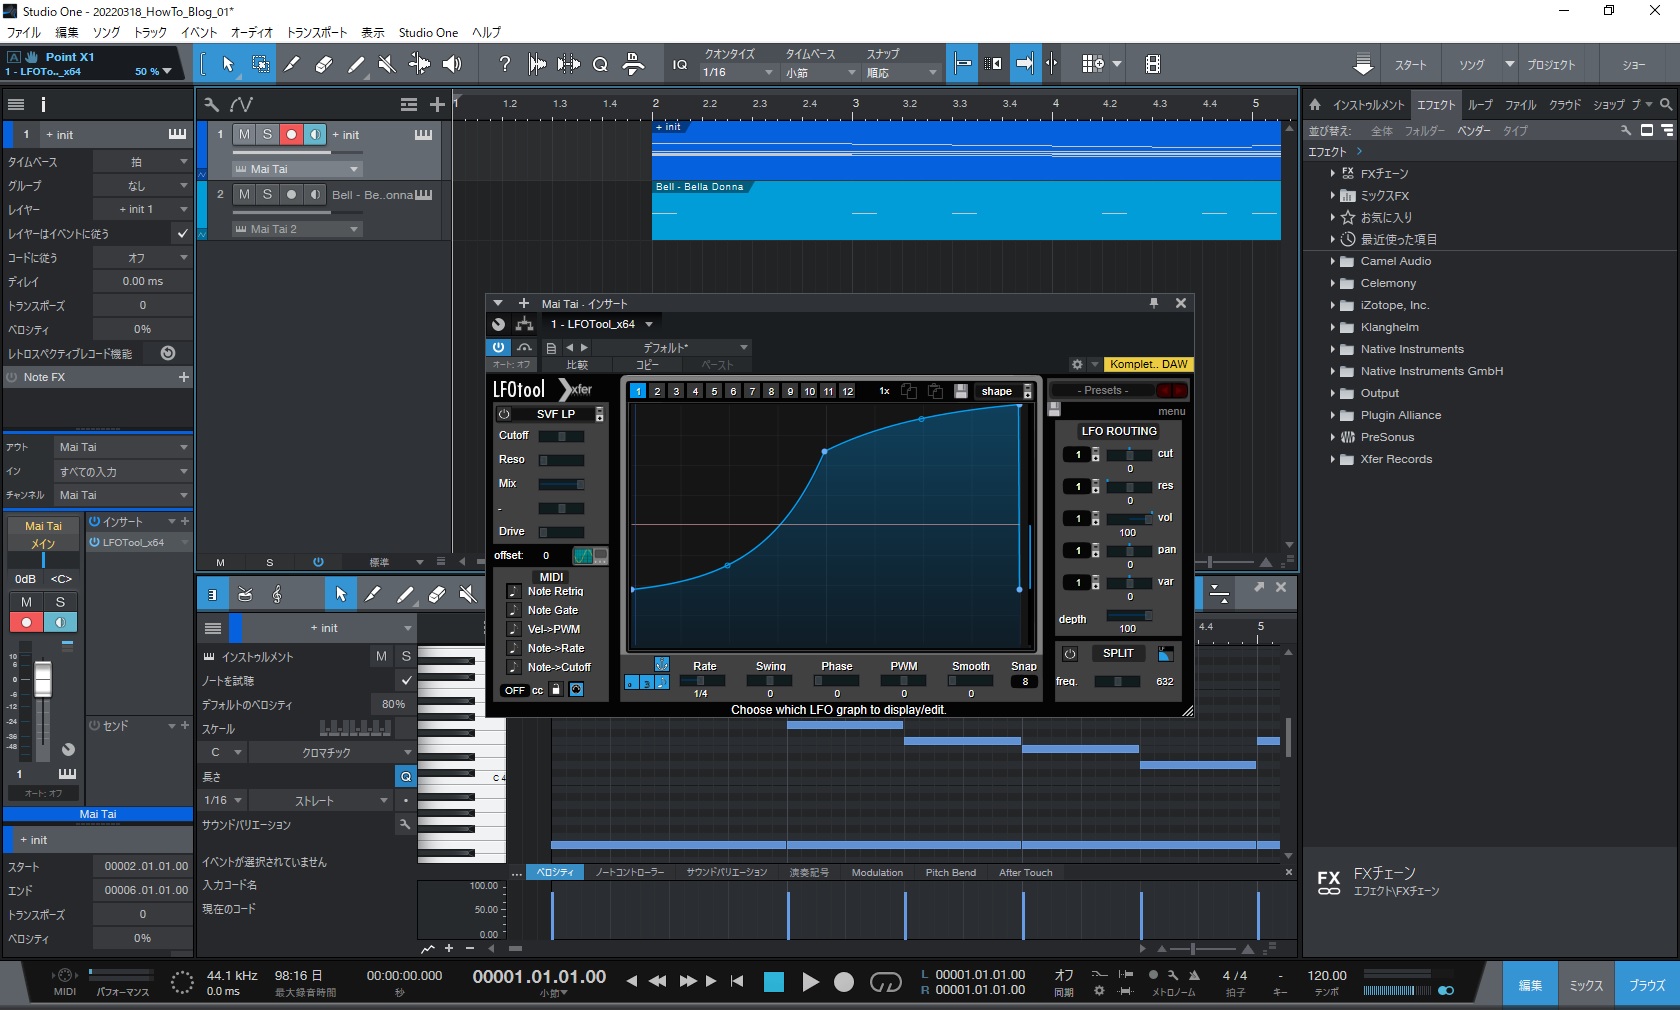Switch to Pitch Bend automation tab
This screenshot has width=1680, height=1010.
tap(950, 872)
